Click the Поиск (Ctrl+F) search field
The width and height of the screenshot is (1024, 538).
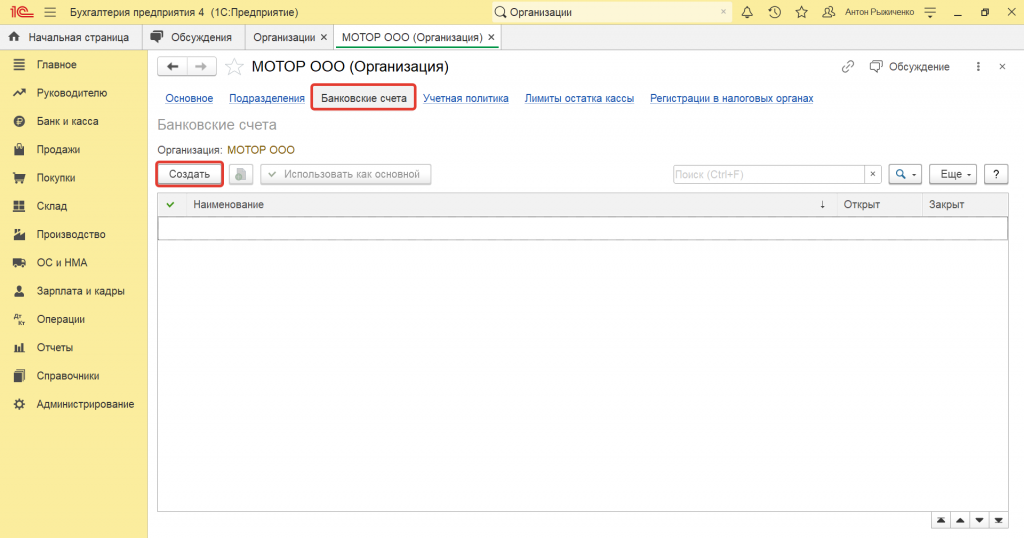(768, 174)
